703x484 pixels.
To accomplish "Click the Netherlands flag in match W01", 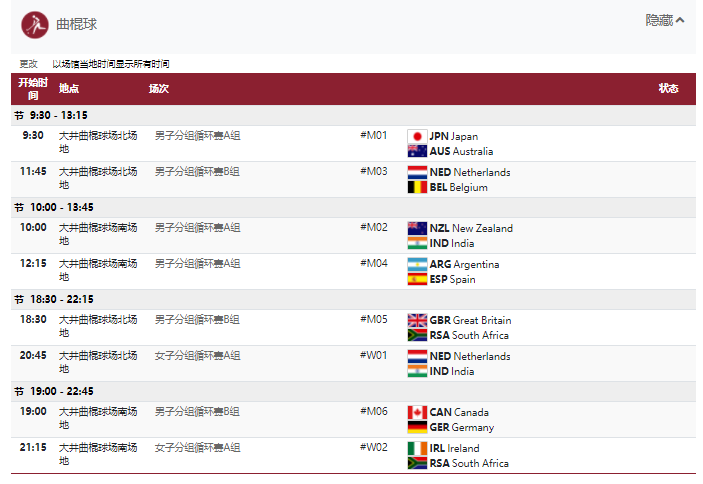I will (x=417, y=356).
